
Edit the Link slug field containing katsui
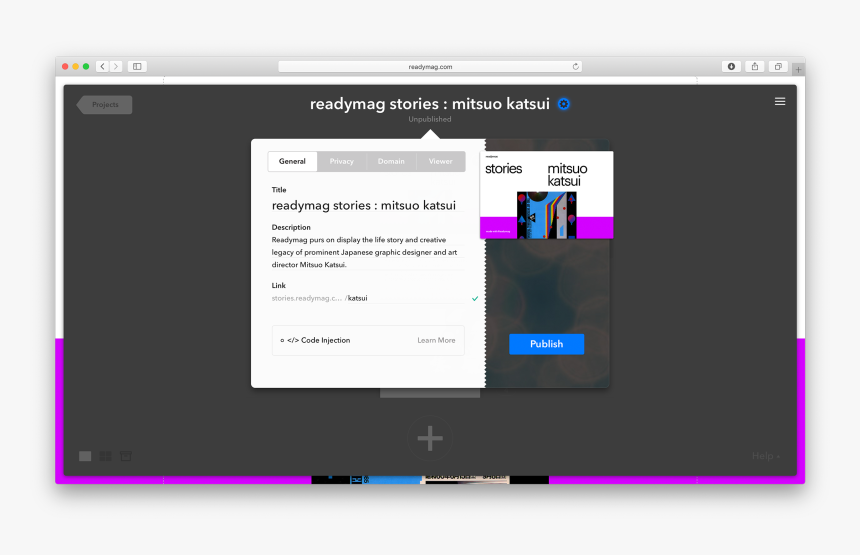point(400,298)
